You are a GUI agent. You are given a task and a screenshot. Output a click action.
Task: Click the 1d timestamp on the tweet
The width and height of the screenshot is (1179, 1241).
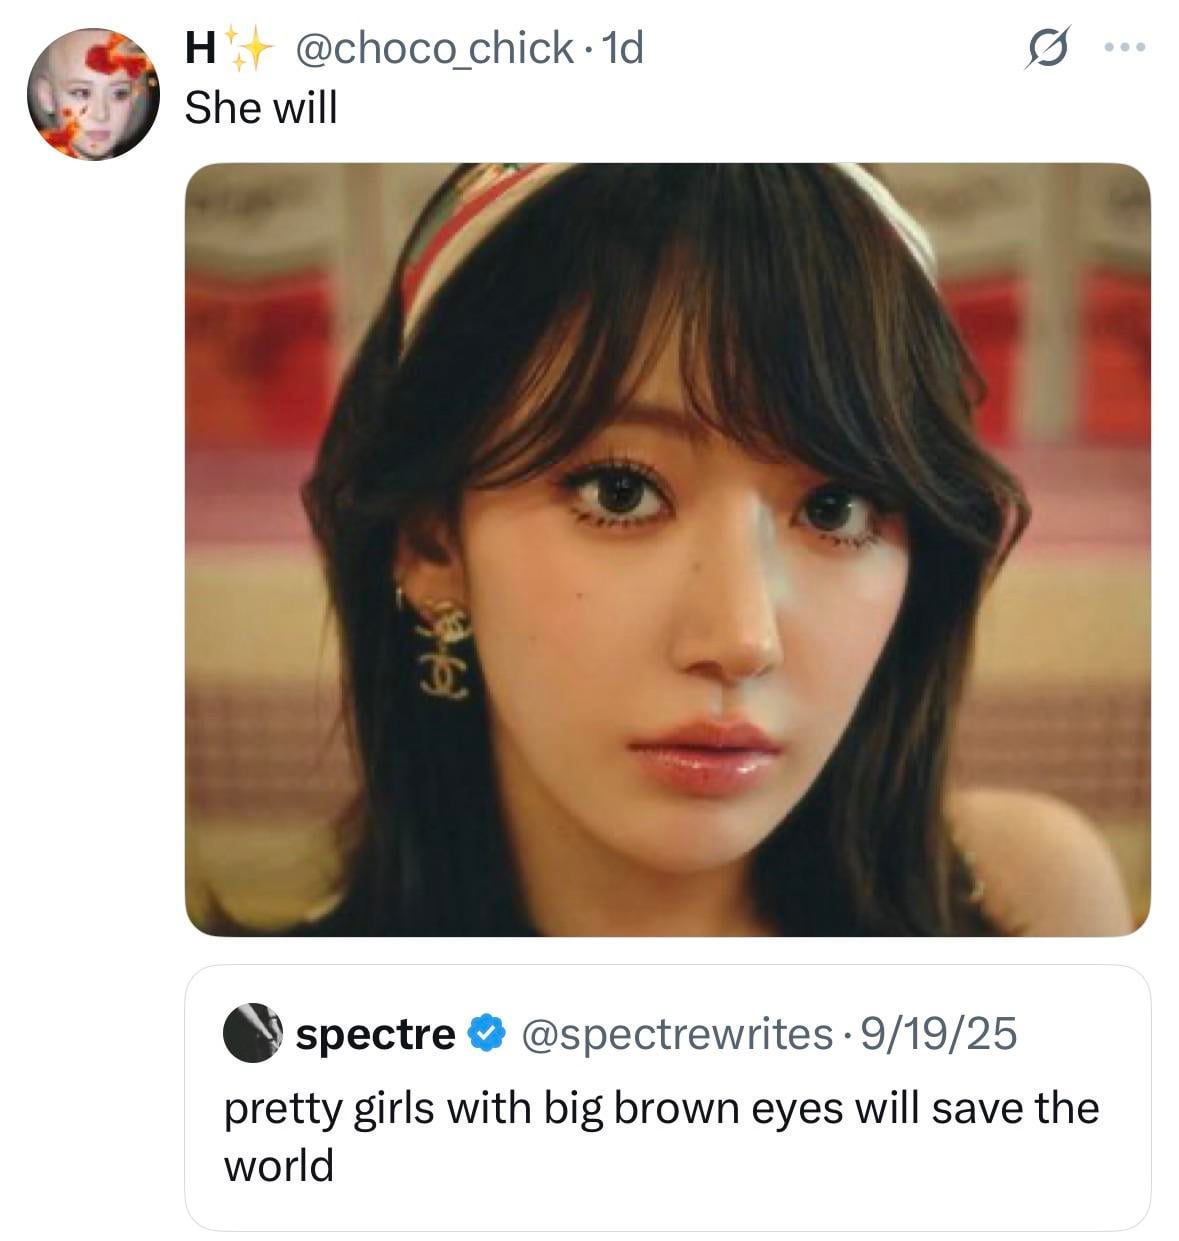click(622, 48)
